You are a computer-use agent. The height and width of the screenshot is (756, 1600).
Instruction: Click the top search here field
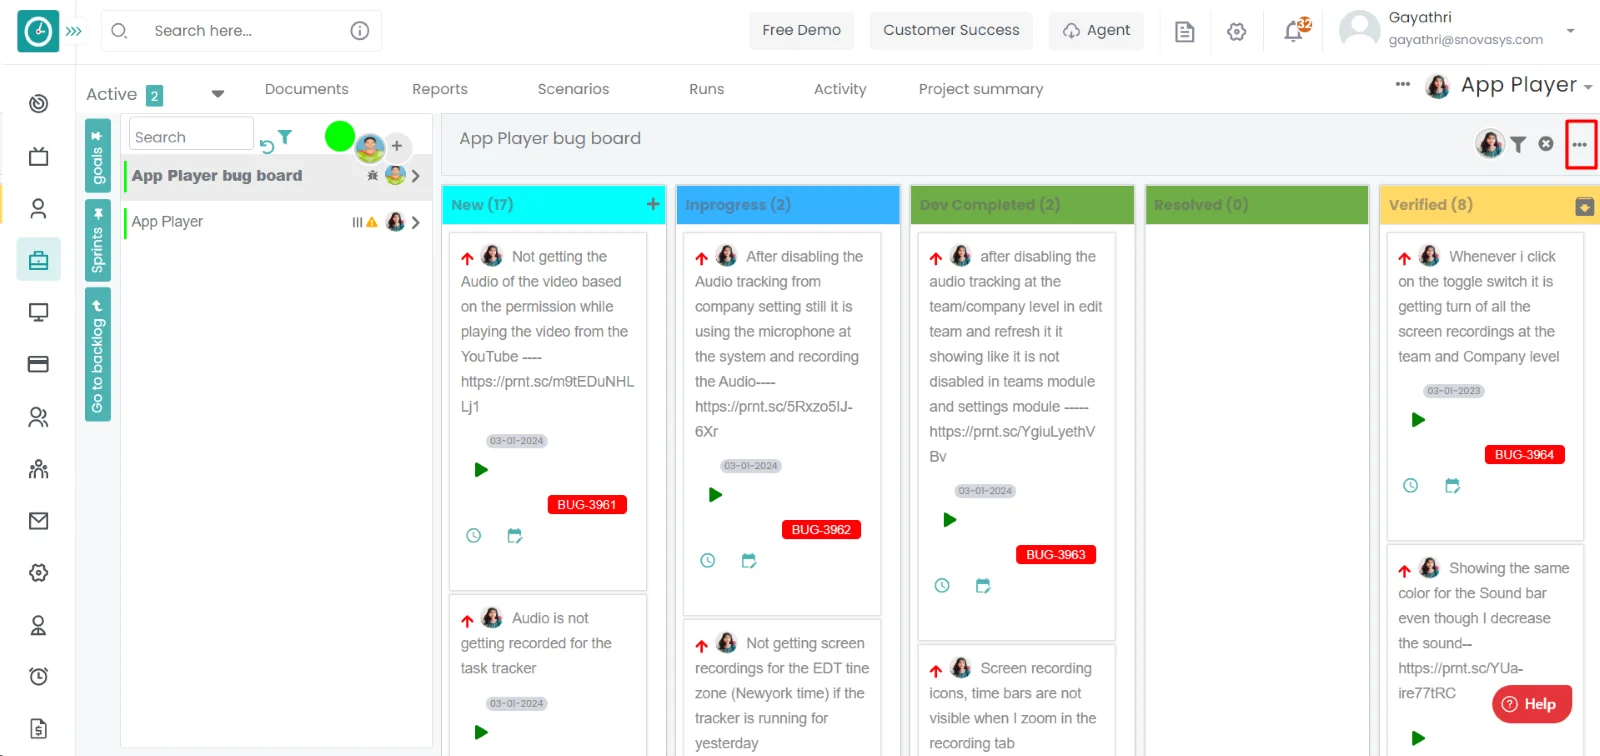click(240, 31)
